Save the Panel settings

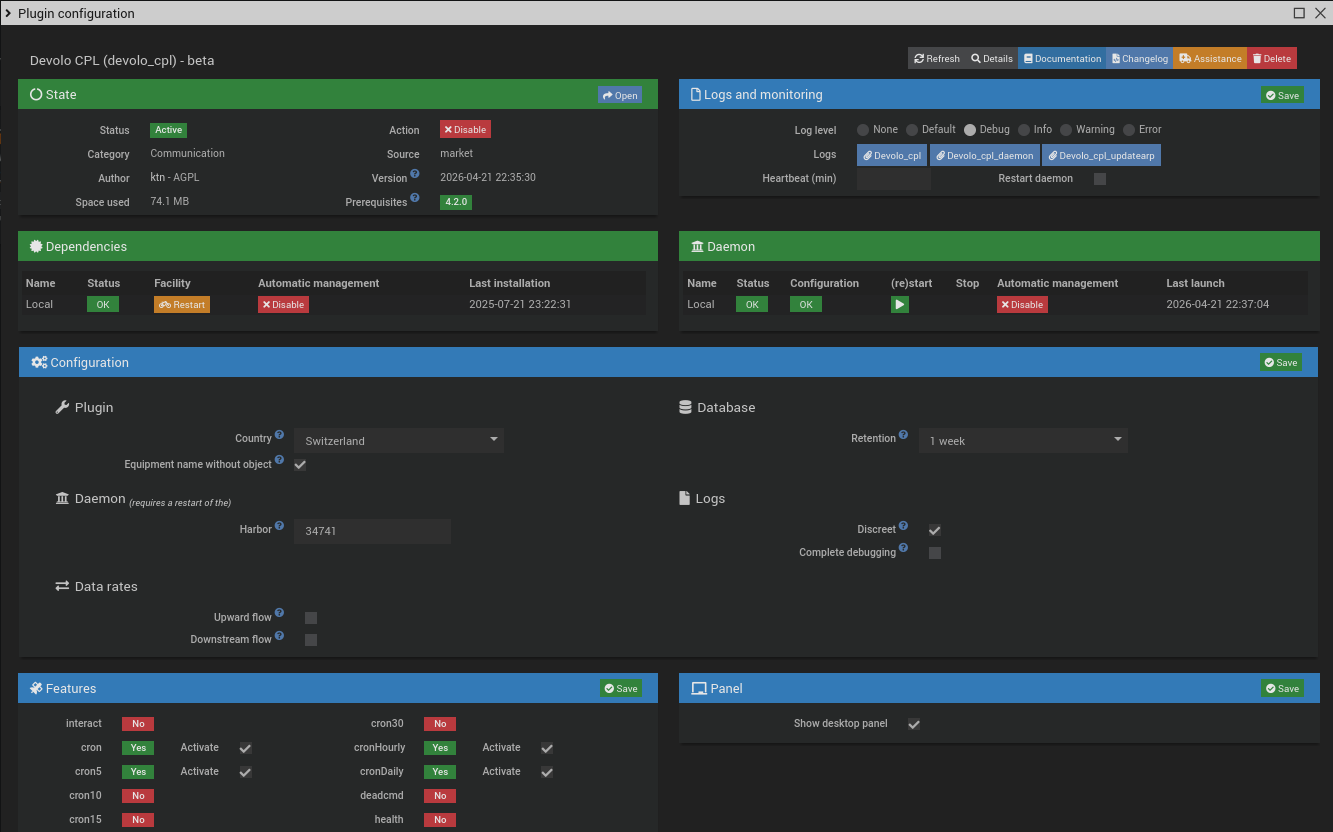point(1282,689)
